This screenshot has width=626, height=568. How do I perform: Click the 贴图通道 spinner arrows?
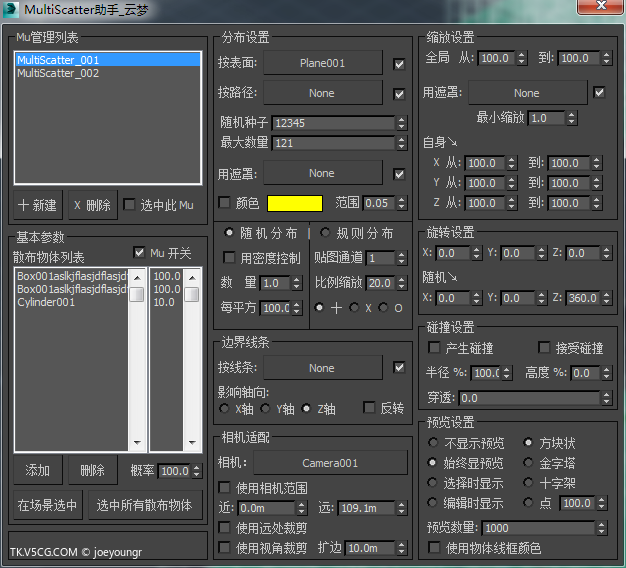pyautogui.click(x=402, y=258)
